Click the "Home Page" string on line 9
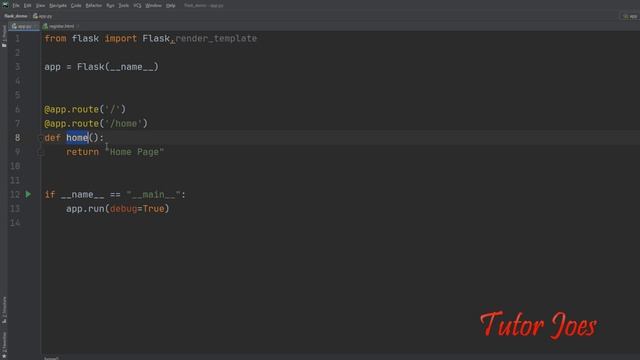 tap(134, 152)
